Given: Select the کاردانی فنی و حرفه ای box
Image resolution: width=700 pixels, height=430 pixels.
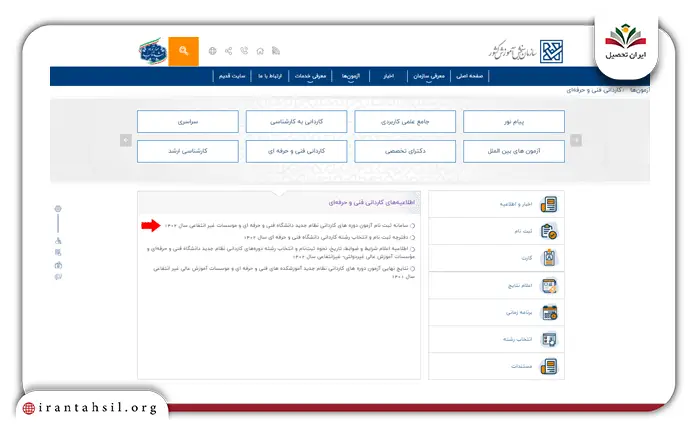Looking at the screenshot, I should pyautogui.click(x=296, y=151).
